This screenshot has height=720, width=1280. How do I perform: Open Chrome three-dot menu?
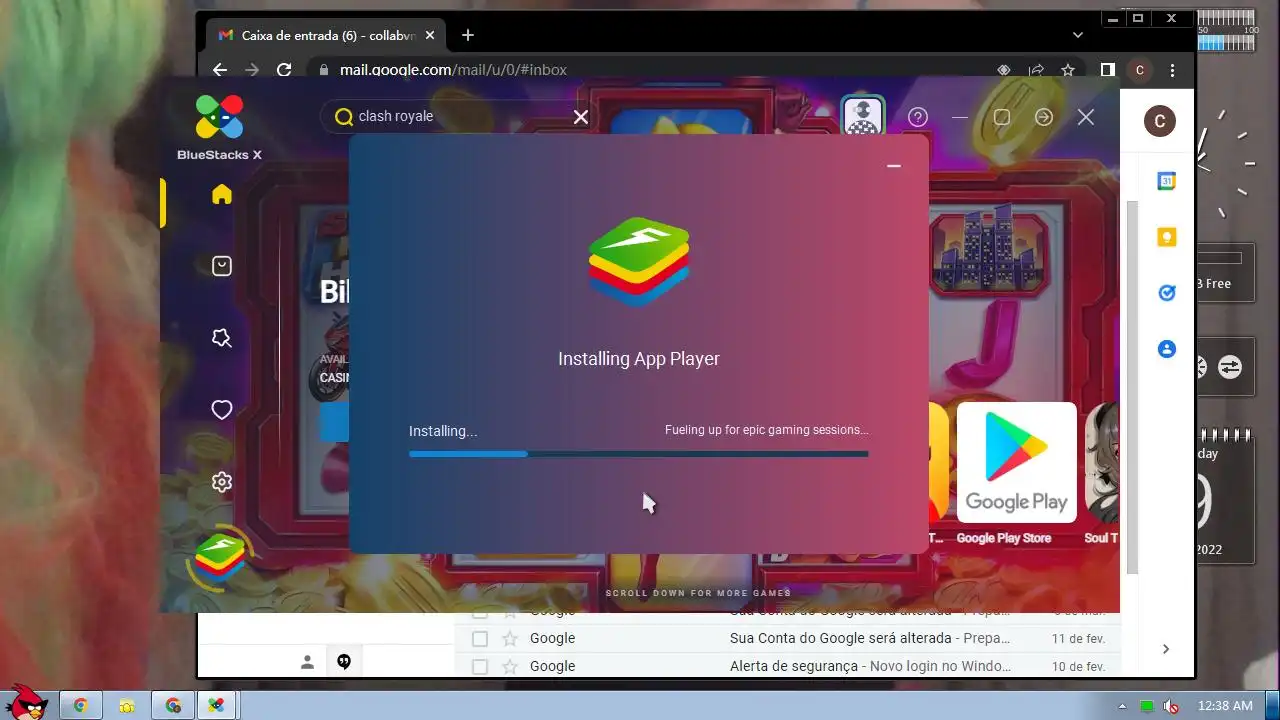pyautogui.click(x=1172, y=70)
